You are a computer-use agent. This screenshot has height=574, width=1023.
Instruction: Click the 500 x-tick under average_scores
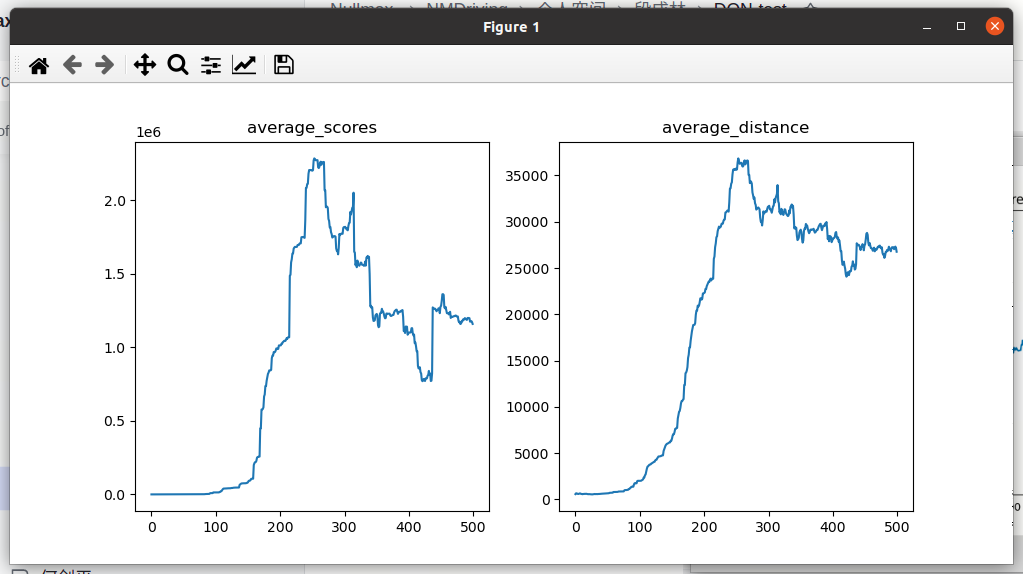click(473, 527)
